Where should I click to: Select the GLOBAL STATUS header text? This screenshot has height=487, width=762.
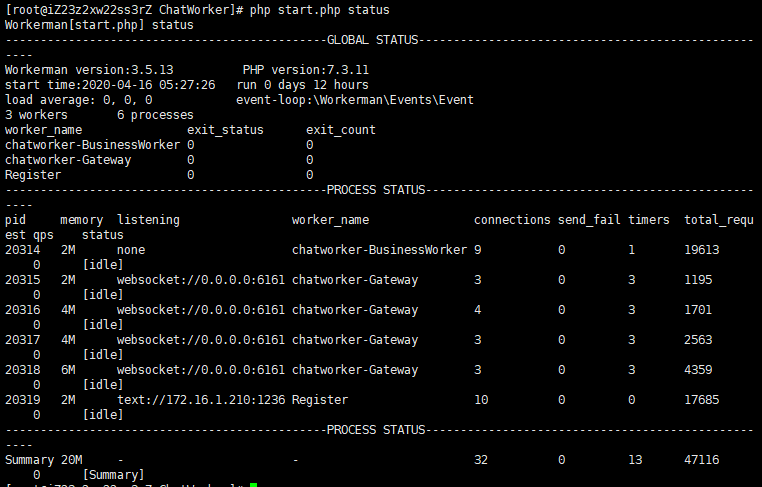coord(372,40)
